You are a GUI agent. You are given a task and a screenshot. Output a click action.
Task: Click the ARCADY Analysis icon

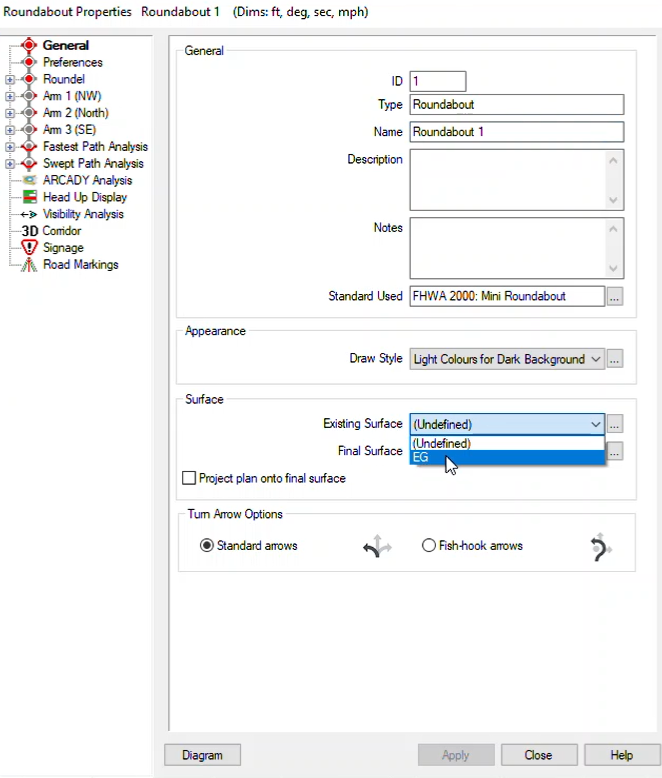(30, 180)
